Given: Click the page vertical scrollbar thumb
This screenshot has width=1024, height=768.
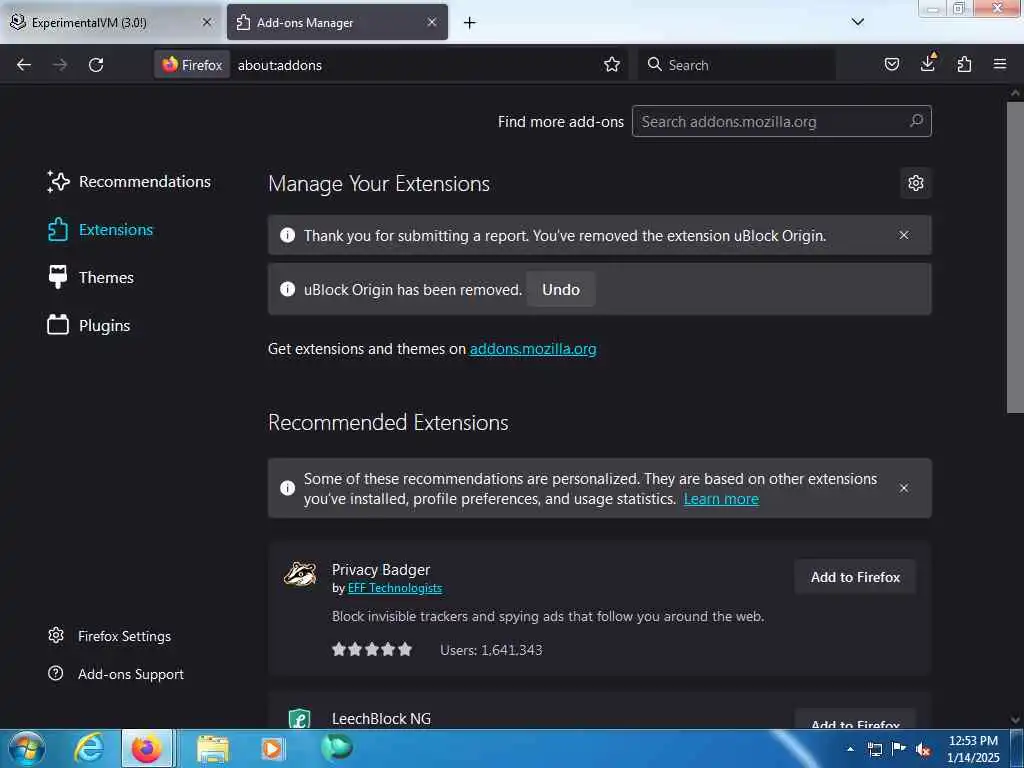Looking at the screenshot, I should point(1015,257).
